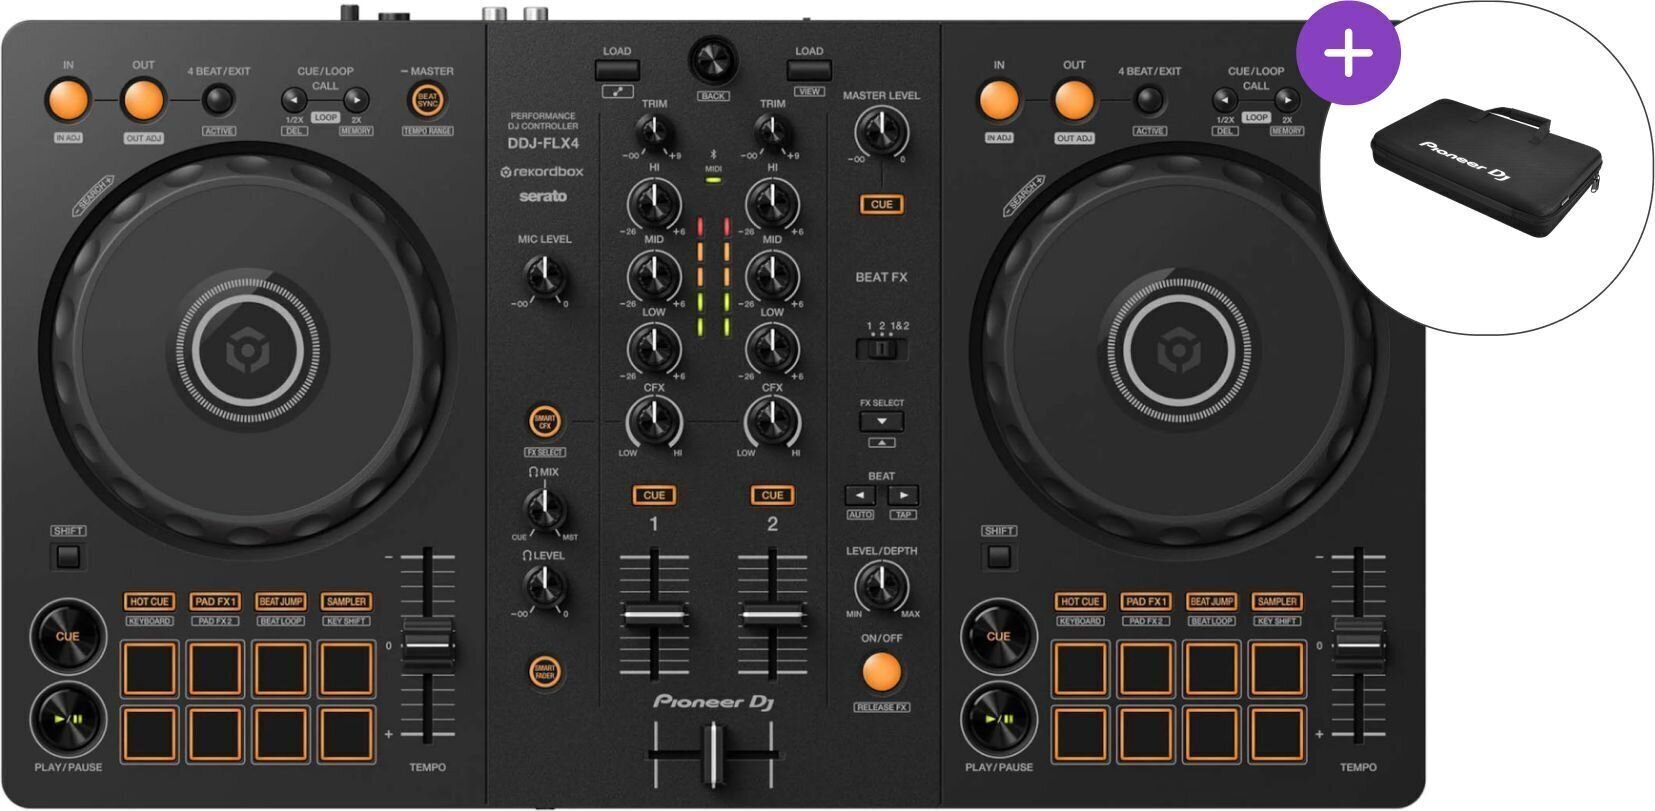This screenshot has width=1655, height=811.
Task: Click the MASTER LEVEL knob
Action: pyautogui.click(x=881, y=132)
